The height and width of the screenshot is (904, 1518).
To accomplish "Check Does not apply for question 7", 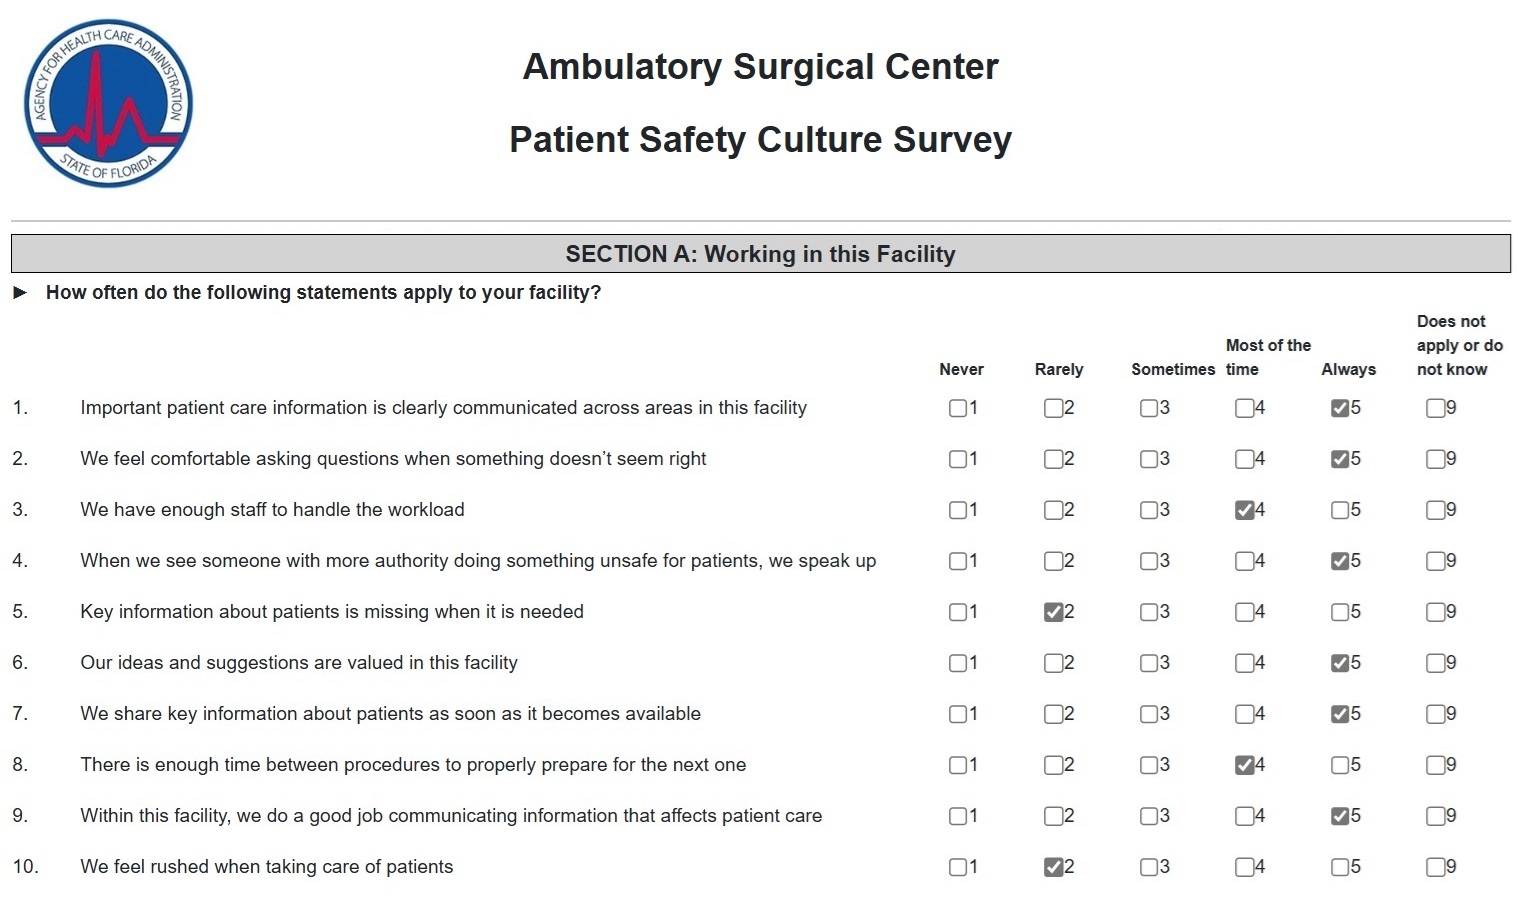I will (x=1435, y=714).
